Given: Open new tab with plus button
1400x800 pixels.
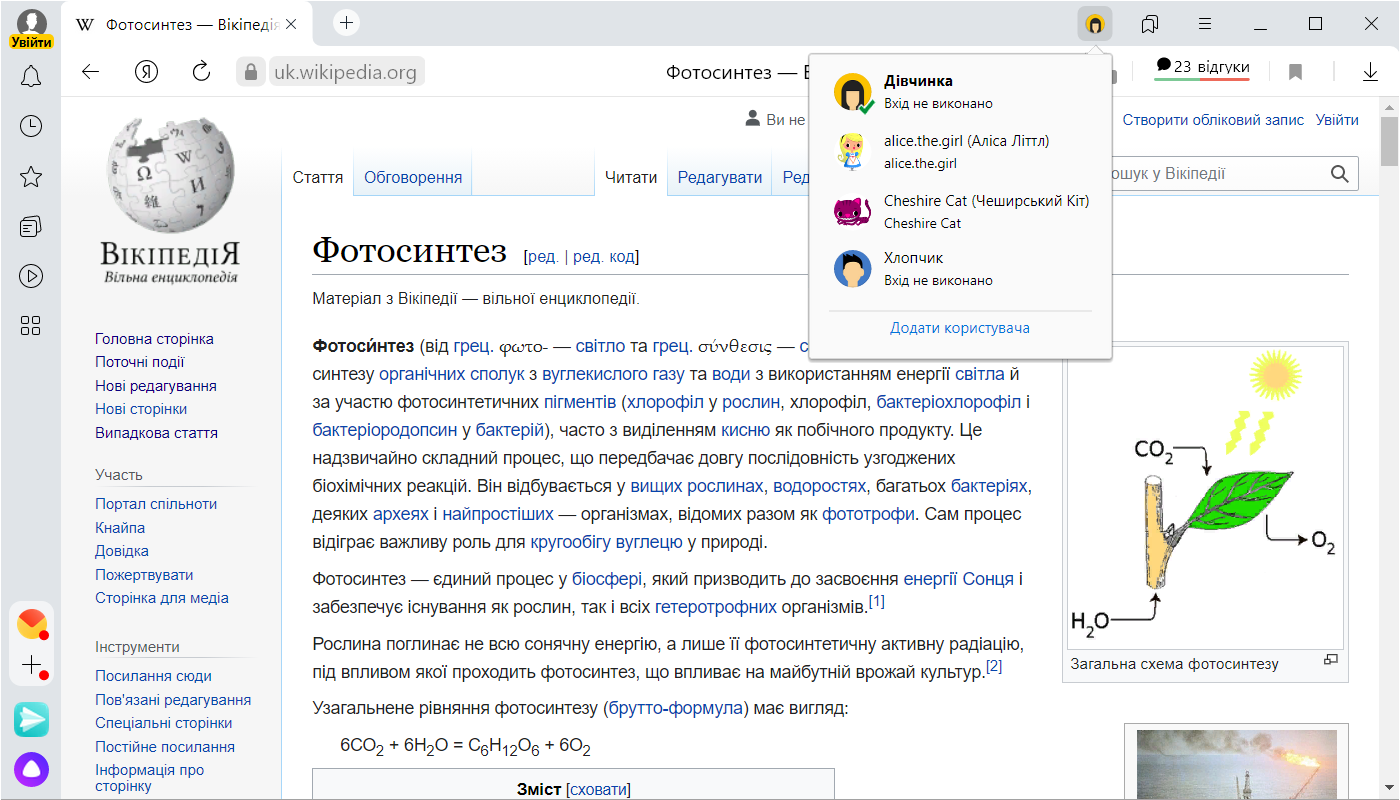Looking at the screenshot, I should pyautogui.click(x=346, y=23).
